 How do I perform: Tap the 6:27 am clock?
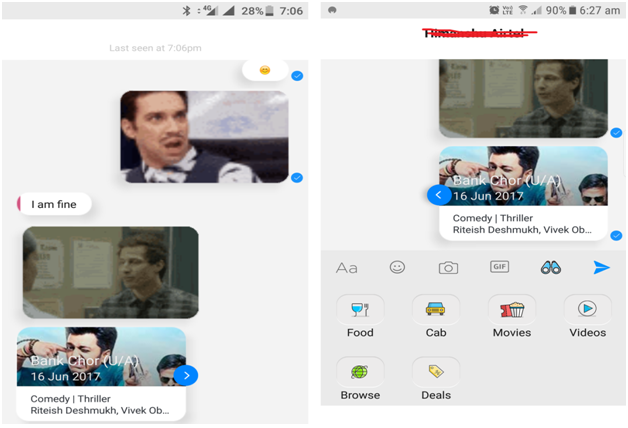pos(600,10)
